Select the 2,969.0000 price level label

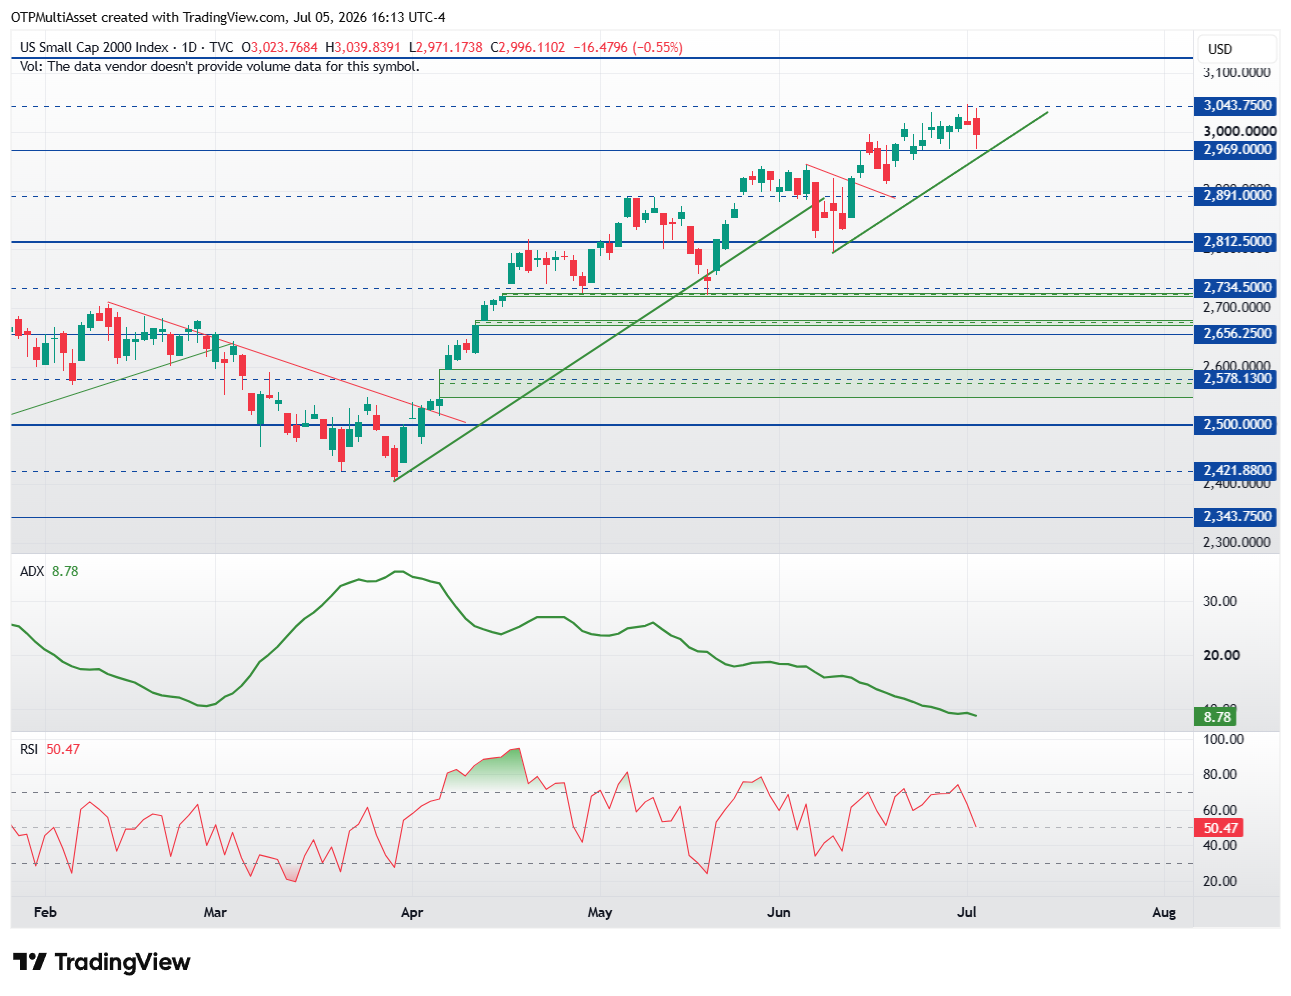(1237, 150)
